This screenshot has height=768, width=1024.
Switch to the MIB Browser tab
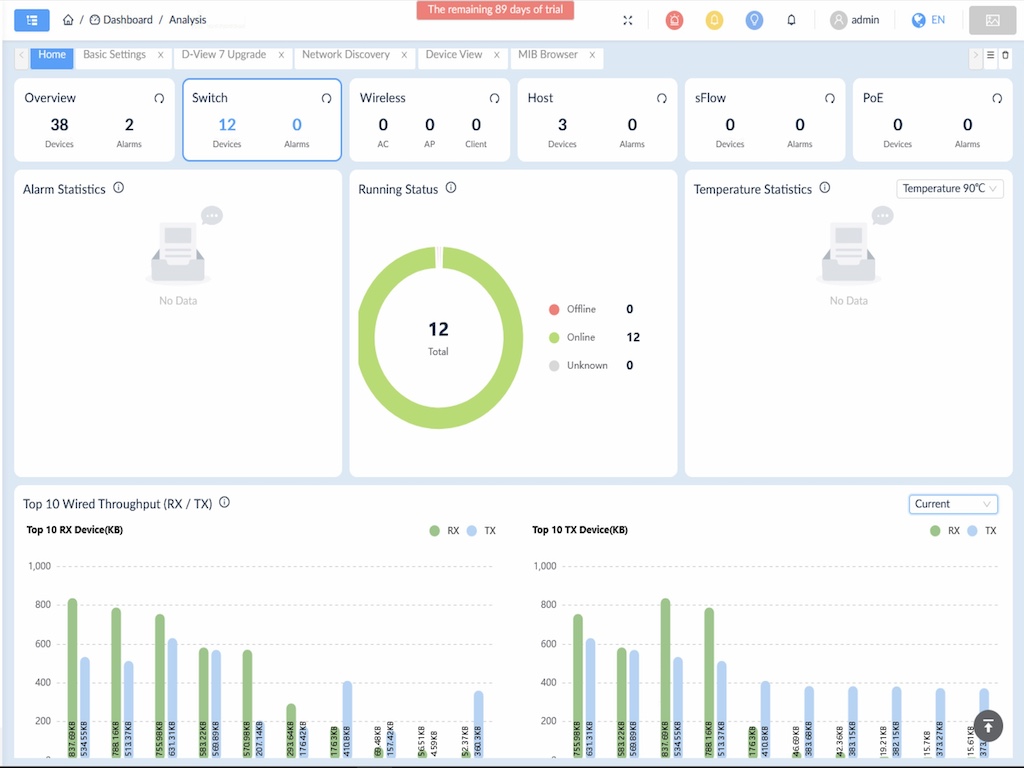548,55
